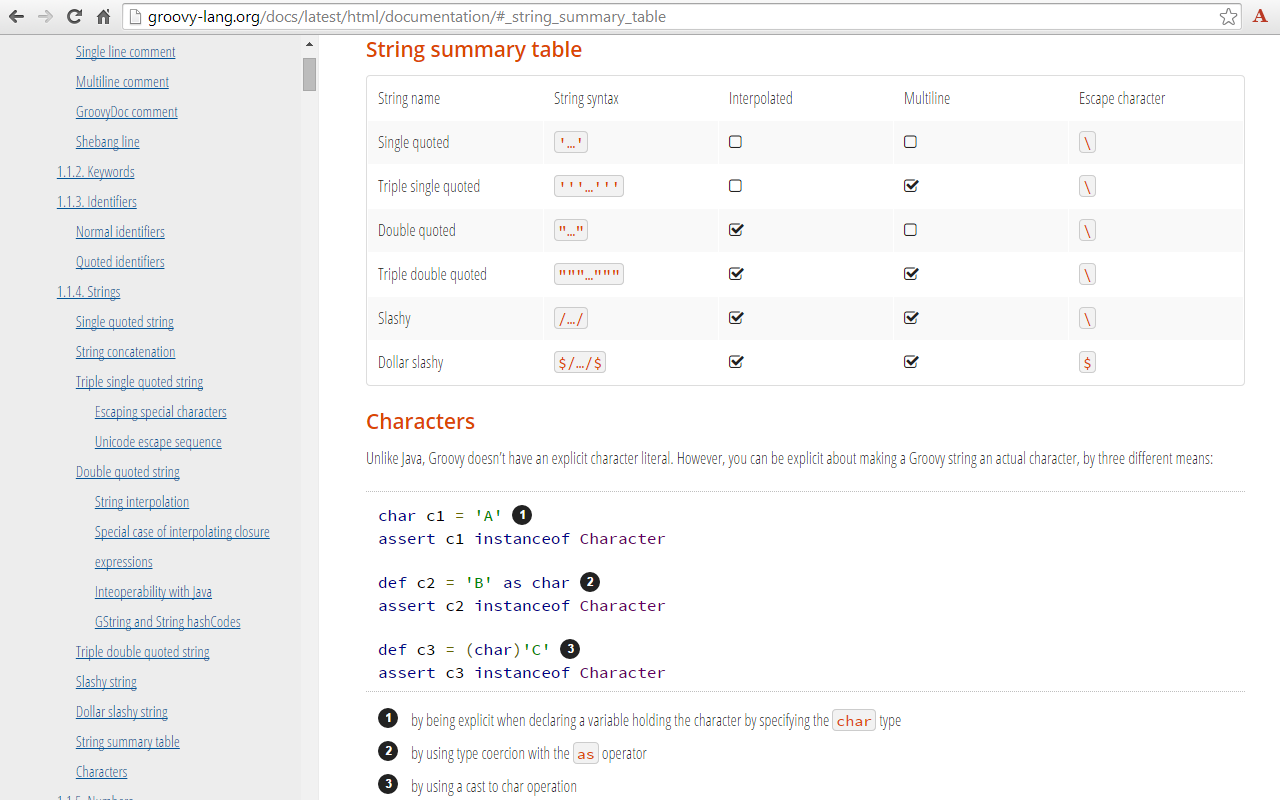Open the String summary table sidebar link
This screenshot has height=800, width=1280.
click(127, 741)
